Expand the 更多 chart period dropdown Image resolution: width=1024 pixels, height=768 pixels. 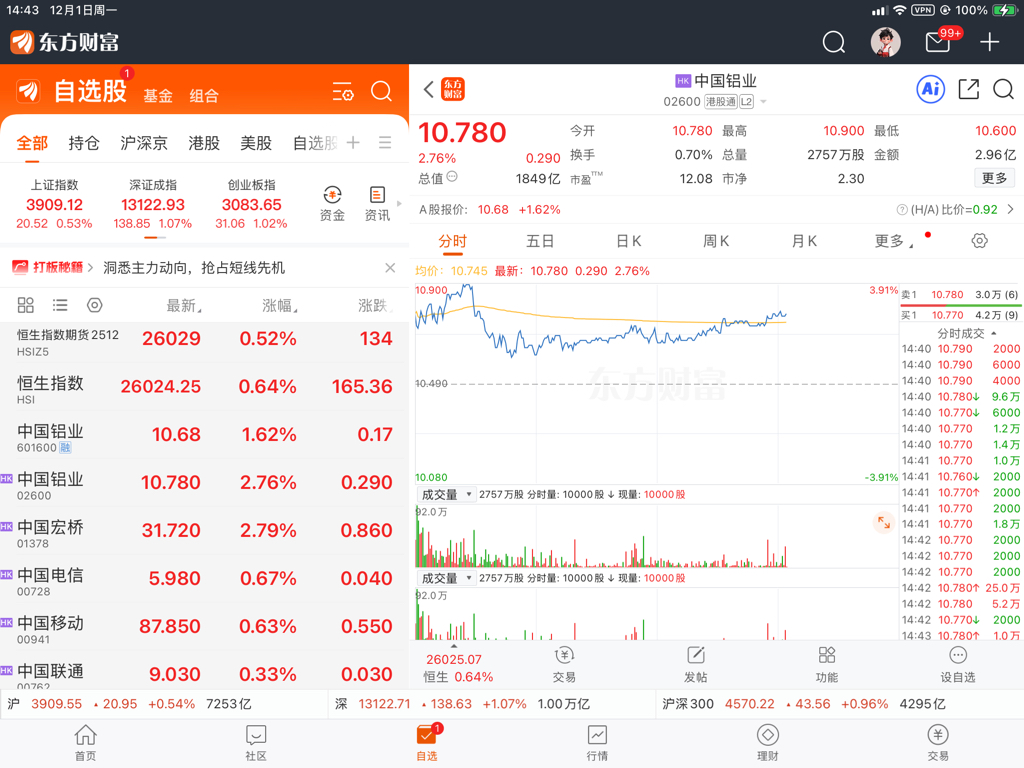(x=893, y=241)
